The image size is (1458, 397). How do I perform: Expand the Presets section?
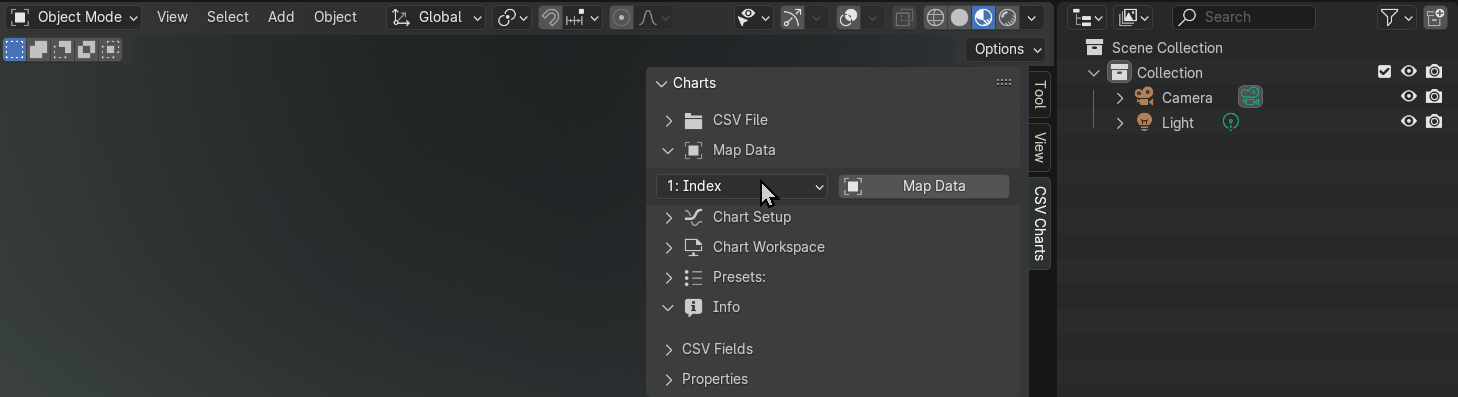[x=669, y=277]
